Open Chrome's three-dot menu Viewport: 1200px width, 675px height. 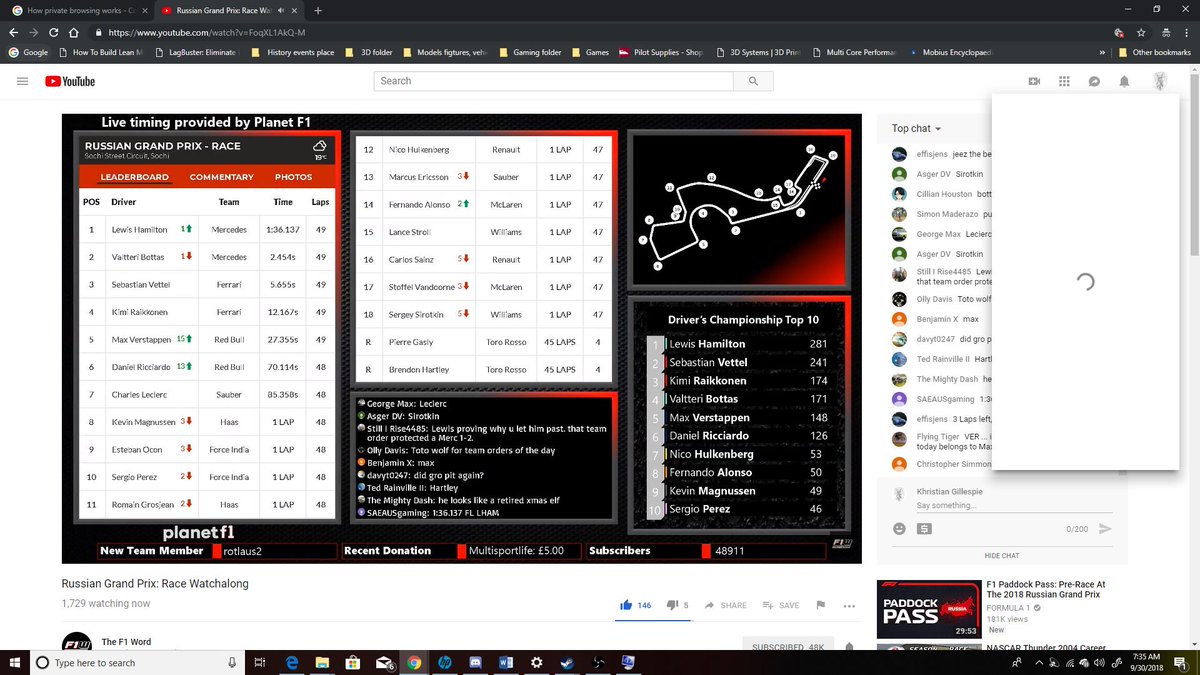(1186, 32)
